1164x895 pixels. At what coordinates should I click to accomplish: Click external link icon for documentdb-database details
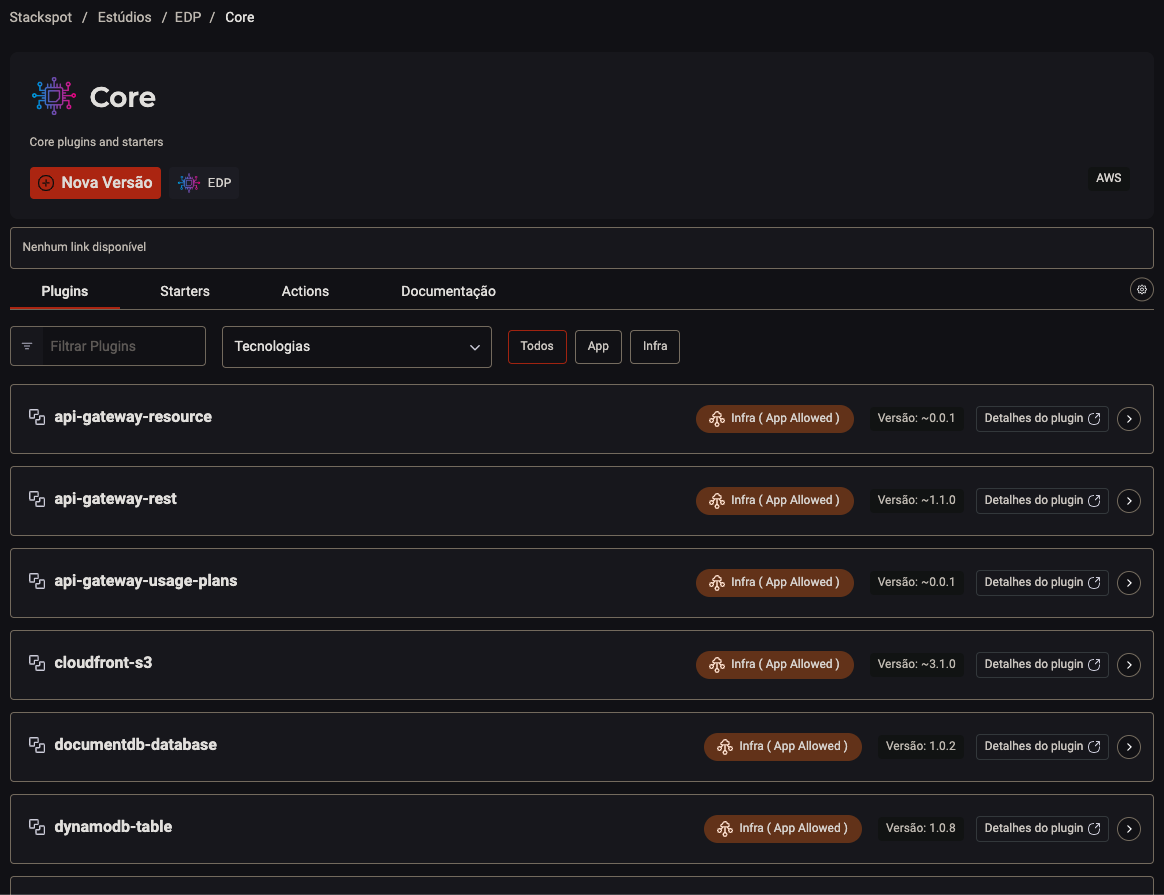click(x=1094, y=747)
